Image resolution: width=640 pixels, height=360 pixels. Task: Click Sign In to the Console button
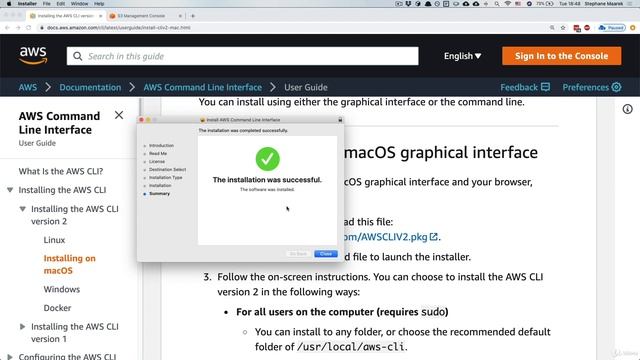click(562, 56)
